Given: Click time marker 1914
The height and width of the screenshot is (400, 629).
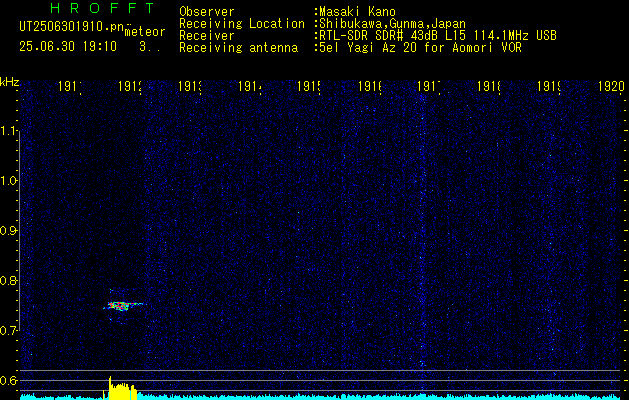Looking at the screenshot, I should point(250,87).
